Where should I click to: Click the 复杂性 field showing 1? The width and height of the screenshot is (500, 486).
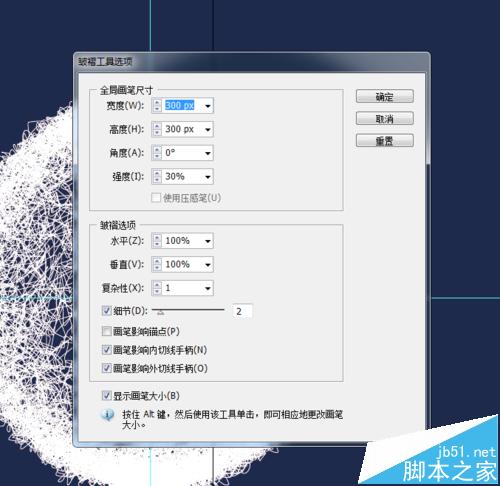click(x=183, y=288)
